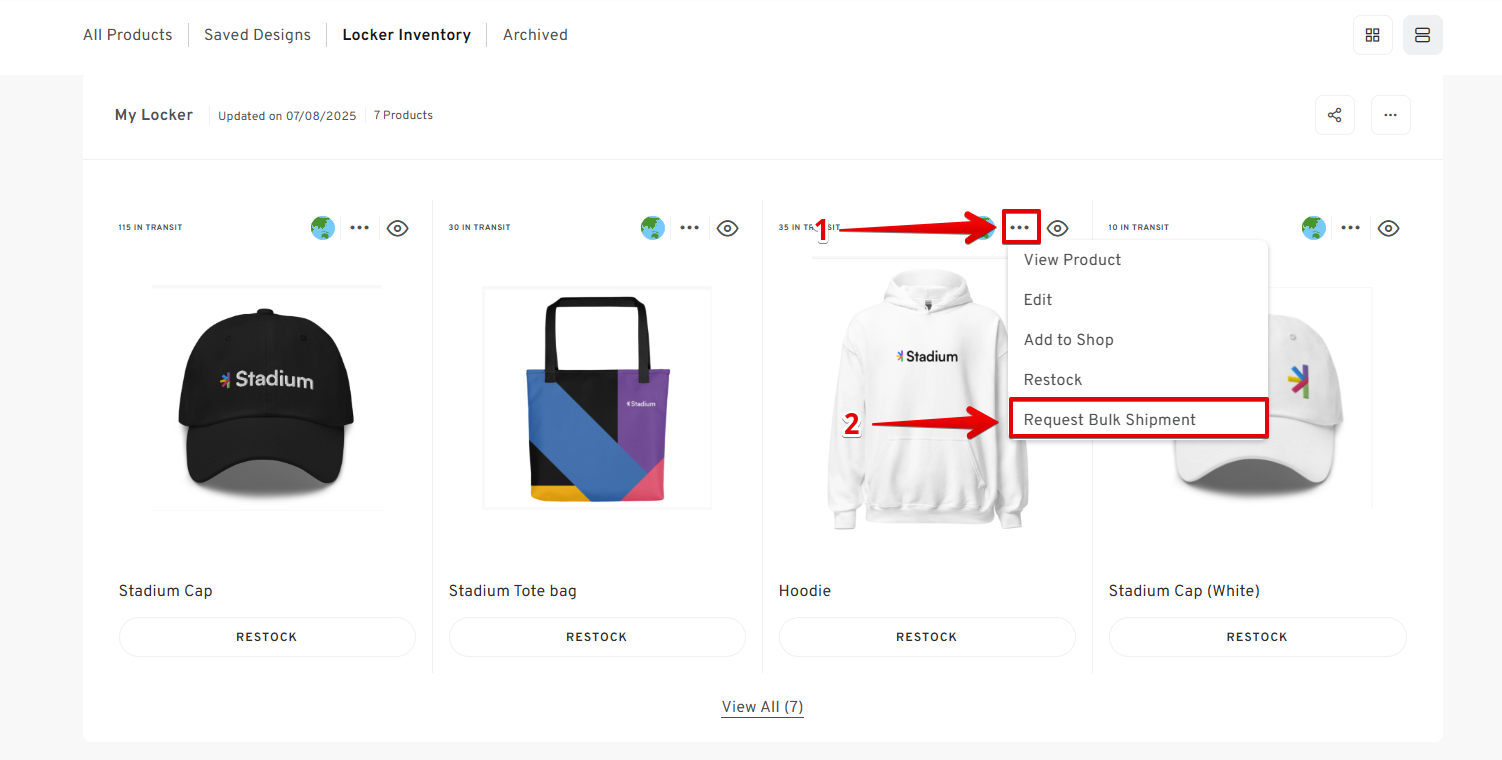
Task: Switch to grid view layout
Action: click(1372, 35)
